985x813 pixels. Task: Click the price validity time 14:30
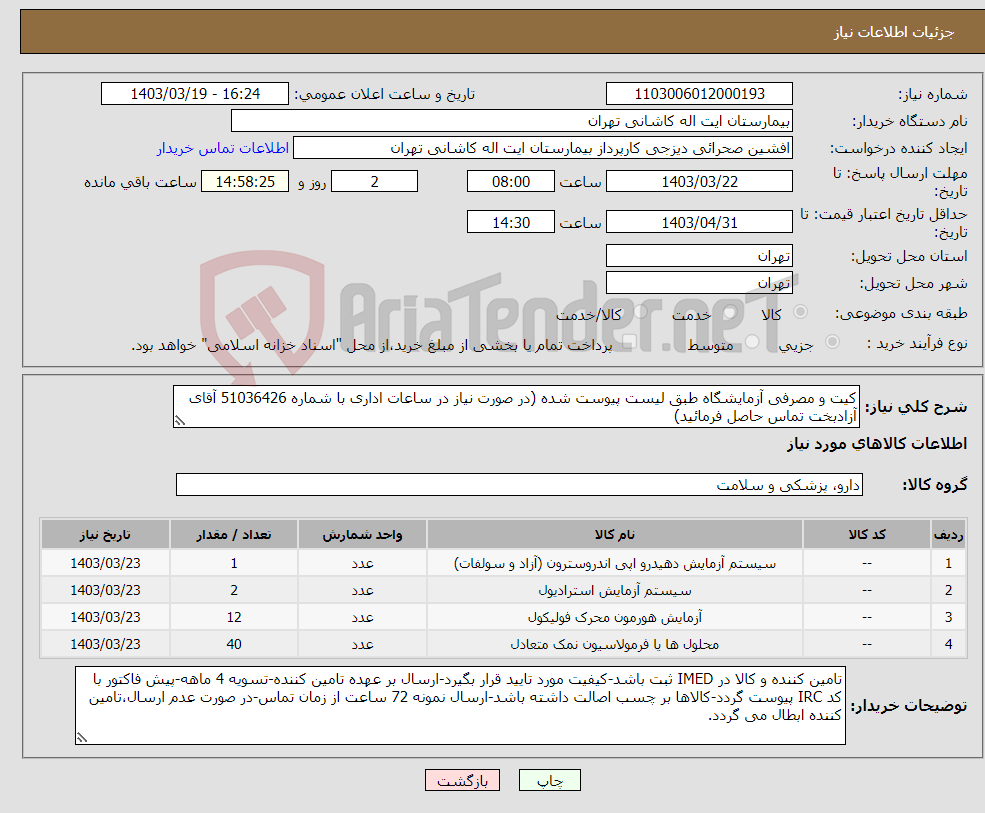point(511,222)
